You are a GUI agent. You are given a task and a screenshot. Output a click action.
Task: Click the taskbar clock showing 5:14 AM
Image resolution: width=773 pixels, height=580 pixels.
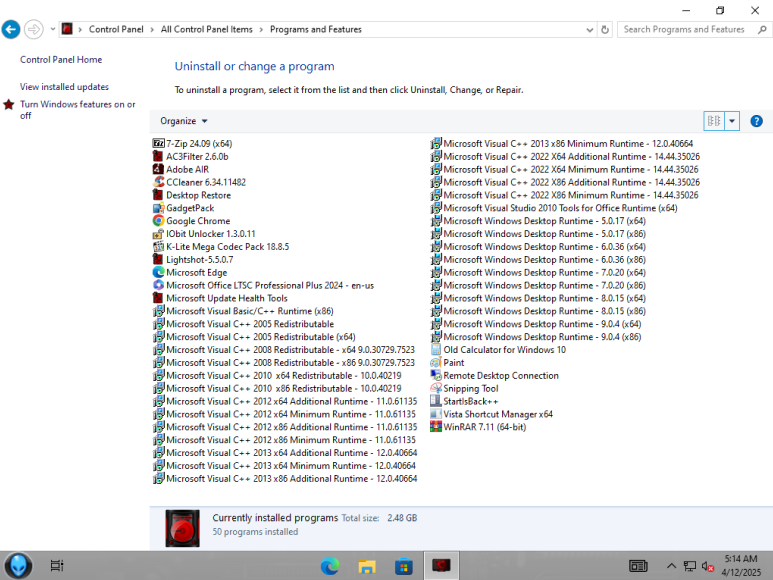(x=741, y=566)
